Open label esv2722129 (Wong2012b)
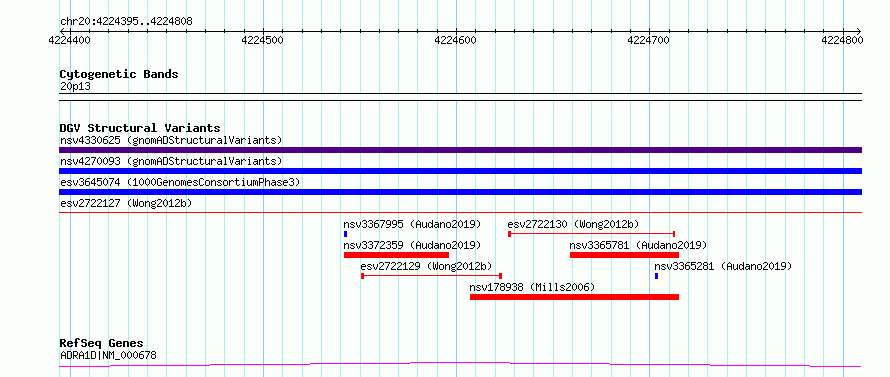 pos(426,266)
